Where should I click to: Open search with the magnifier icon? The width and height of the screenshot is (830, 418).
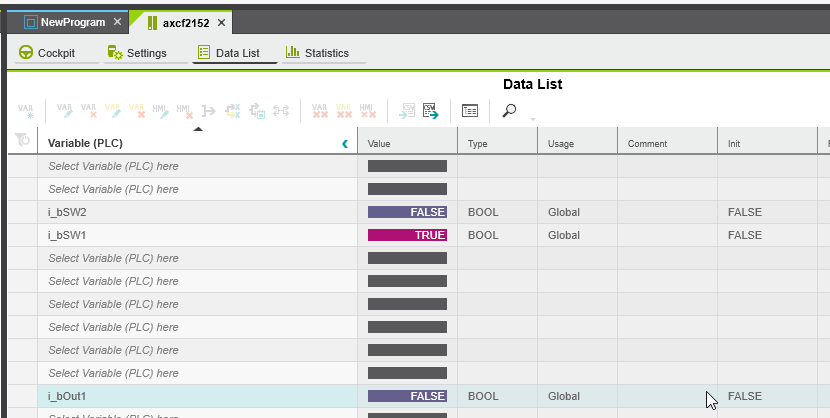tap(509, 111)
